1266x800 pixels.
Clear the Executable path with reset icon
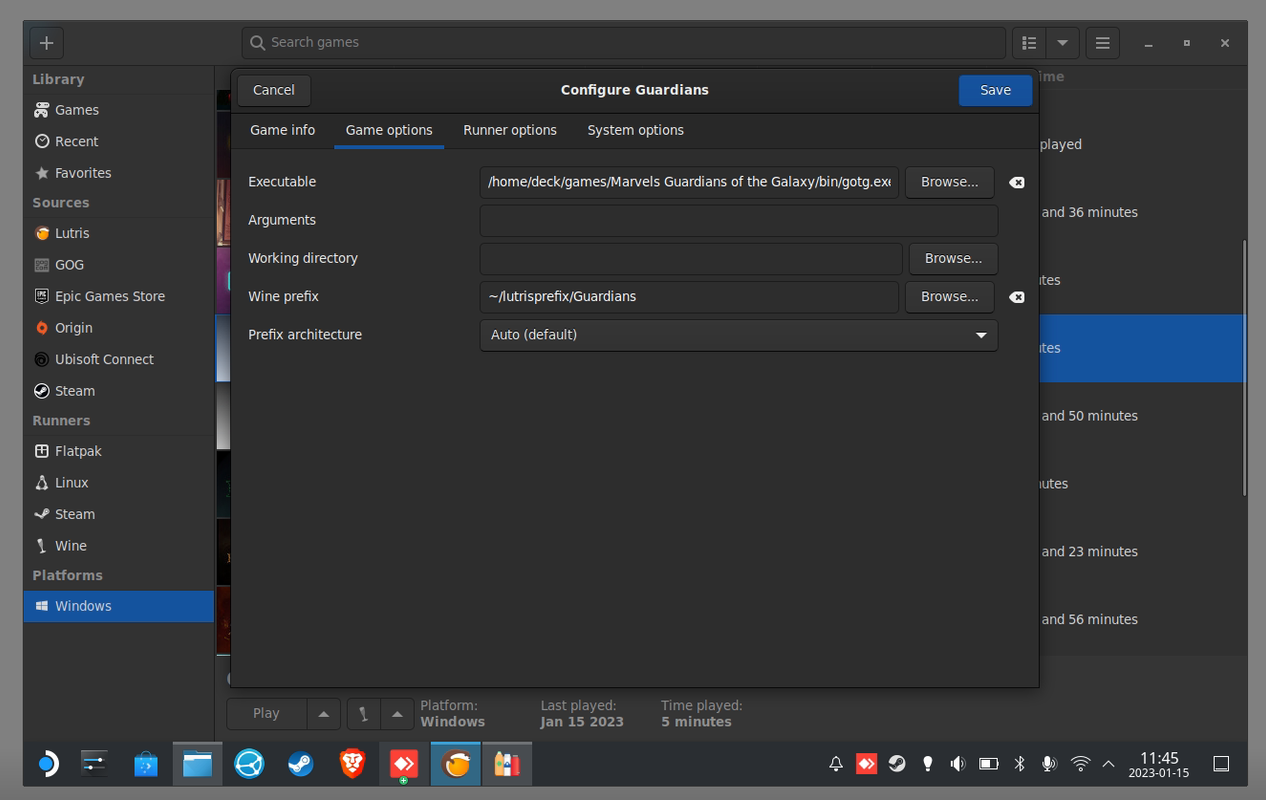1016,182
